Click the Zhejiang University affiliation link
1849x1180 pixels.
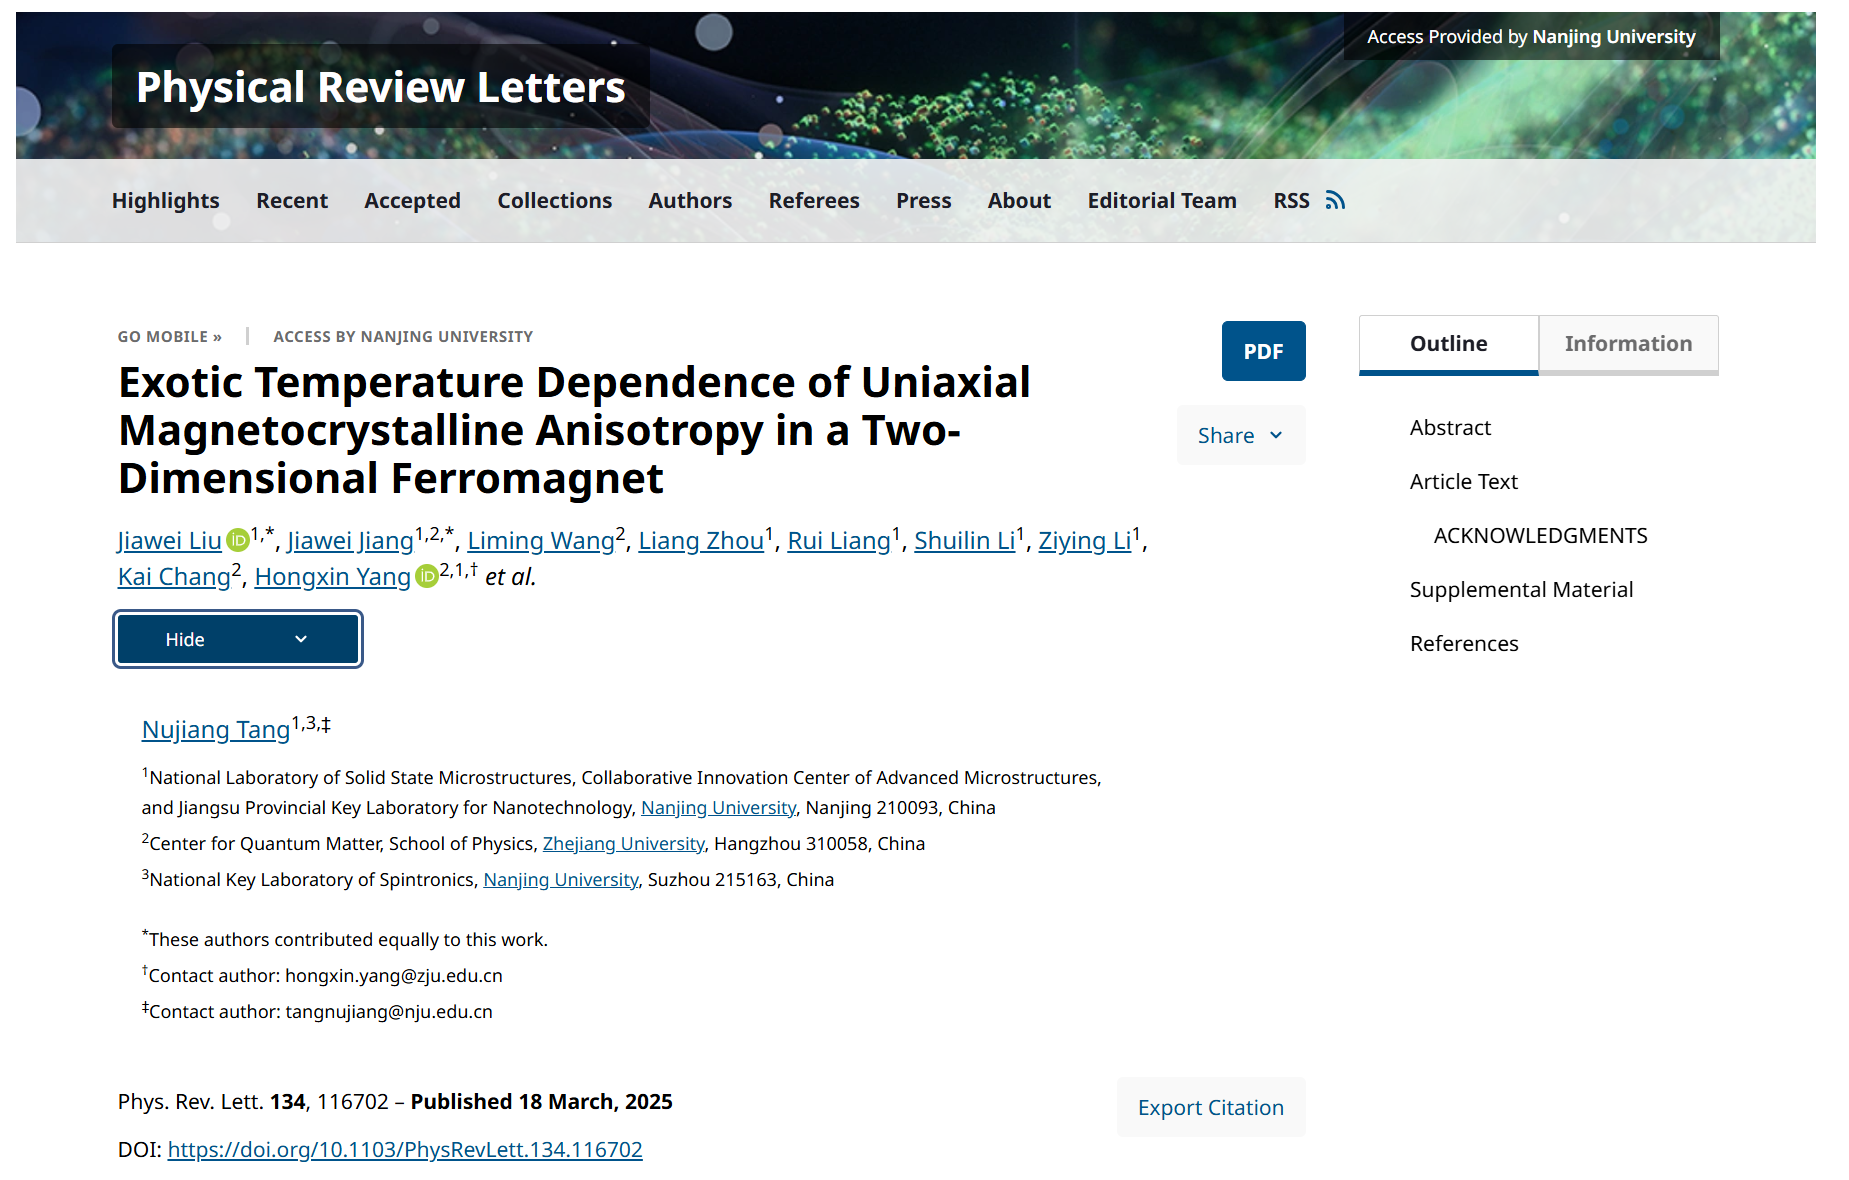coord(624,844)
